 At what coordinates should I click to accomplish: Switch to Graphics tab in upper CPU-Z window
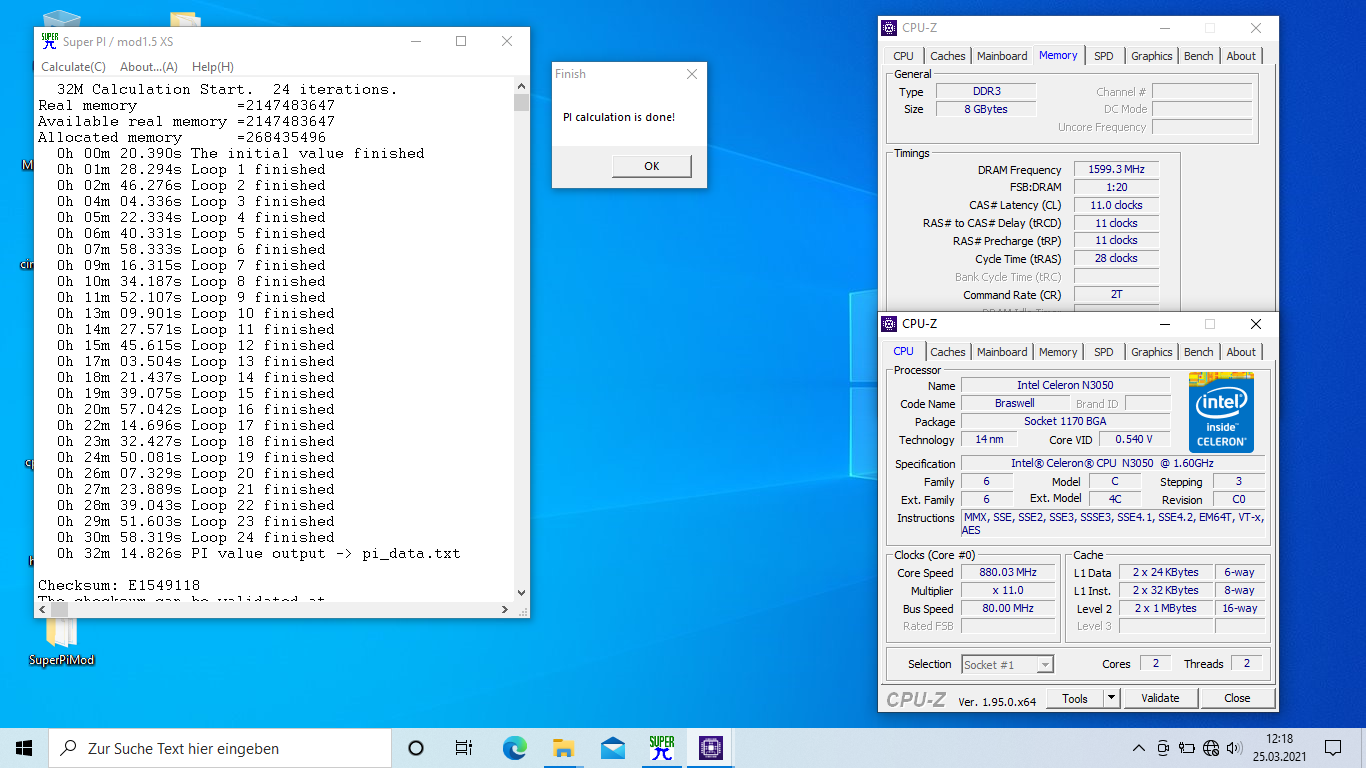(x=1151, y=56)
